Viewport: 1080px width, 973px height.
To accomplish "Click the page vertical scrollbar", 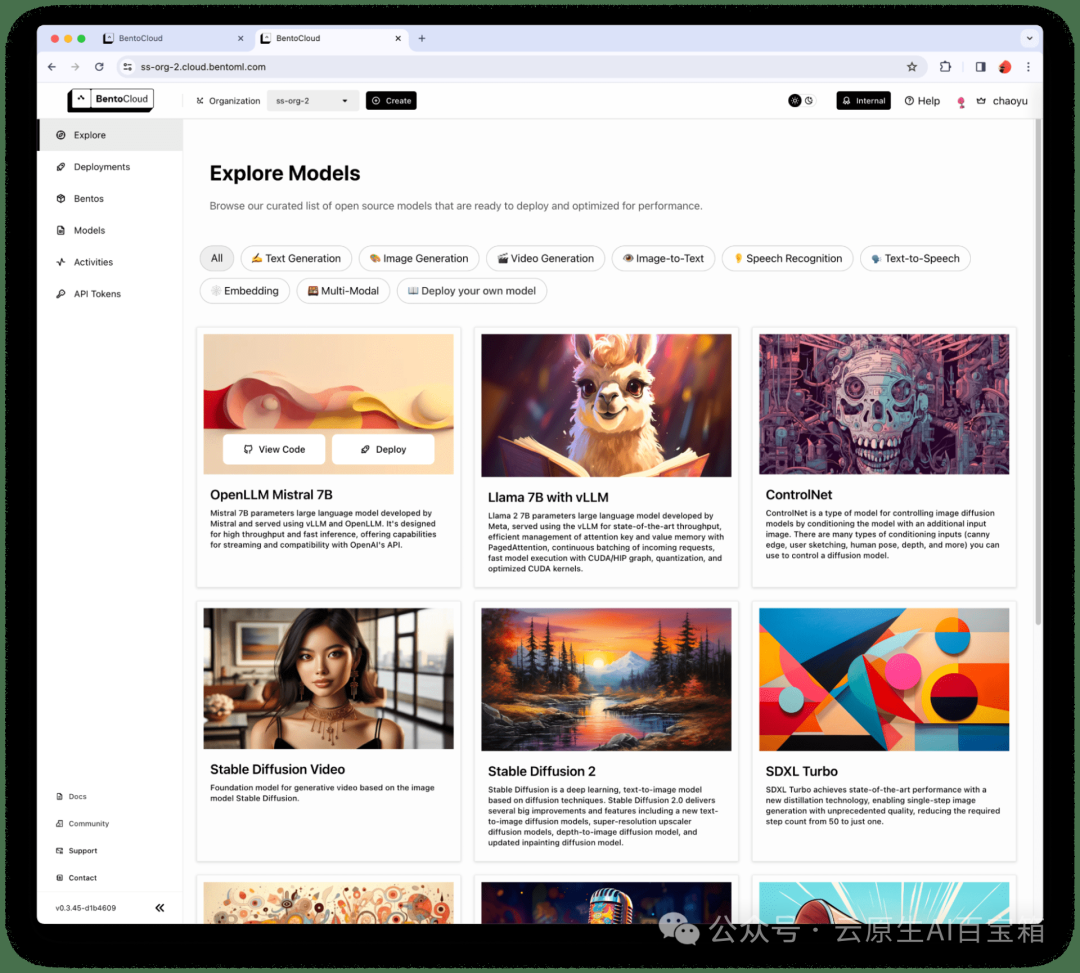I will point(1038,372).
